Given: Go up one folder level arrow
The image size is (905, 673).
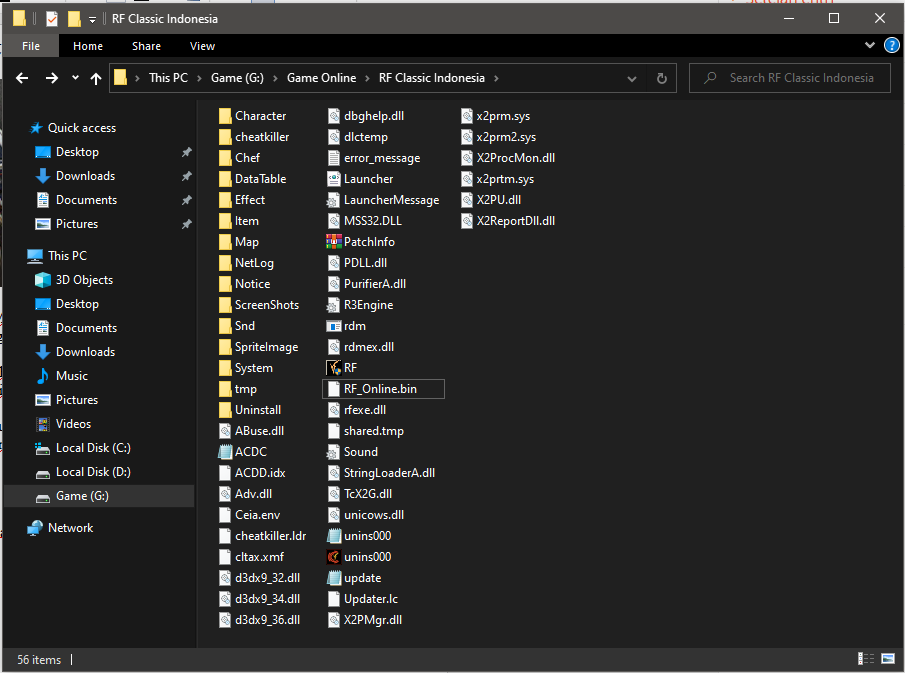Looking at the screenshot, I should (x=96, y=78).
